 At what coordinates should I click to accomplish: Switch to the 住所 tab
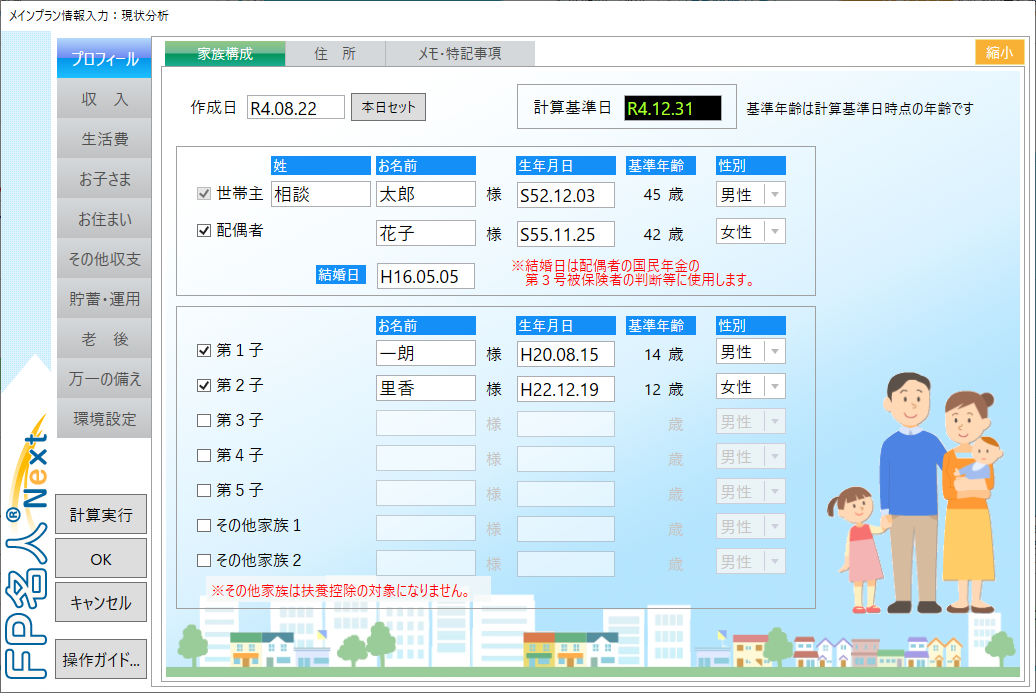point(335,54)
